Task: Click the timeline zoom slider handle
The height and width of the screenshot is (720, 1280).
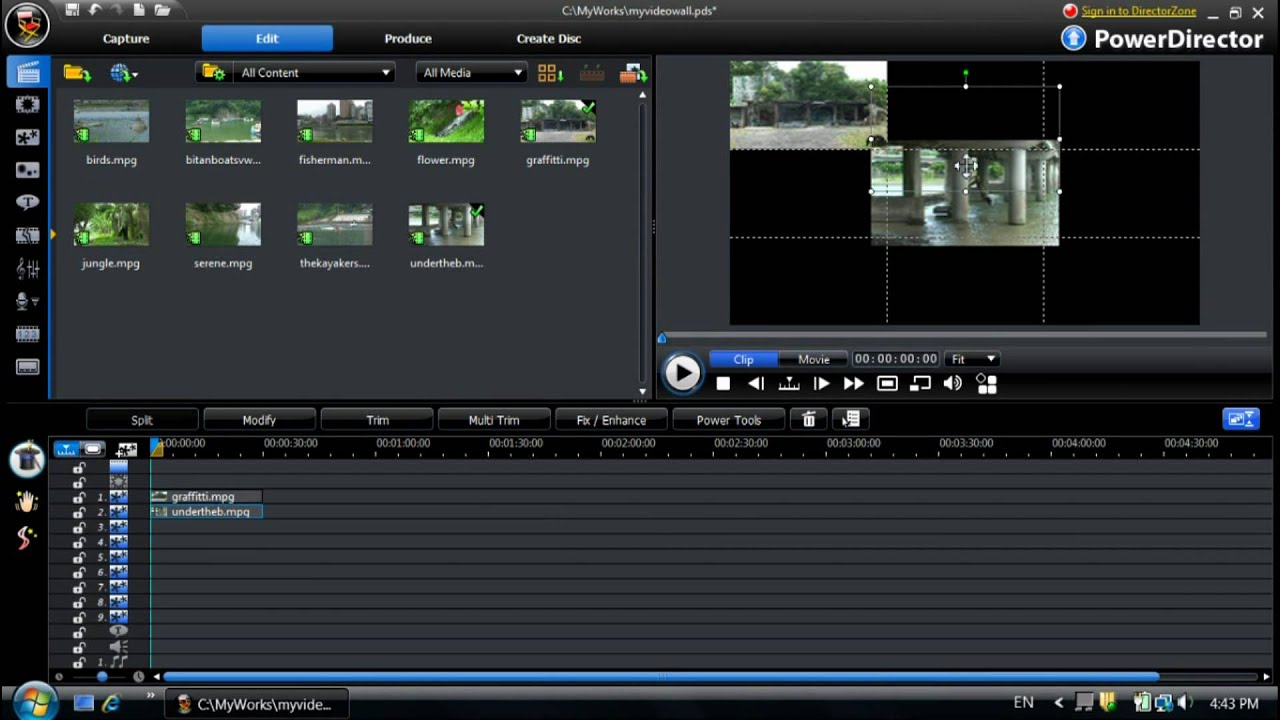Action: click(102, 677)
